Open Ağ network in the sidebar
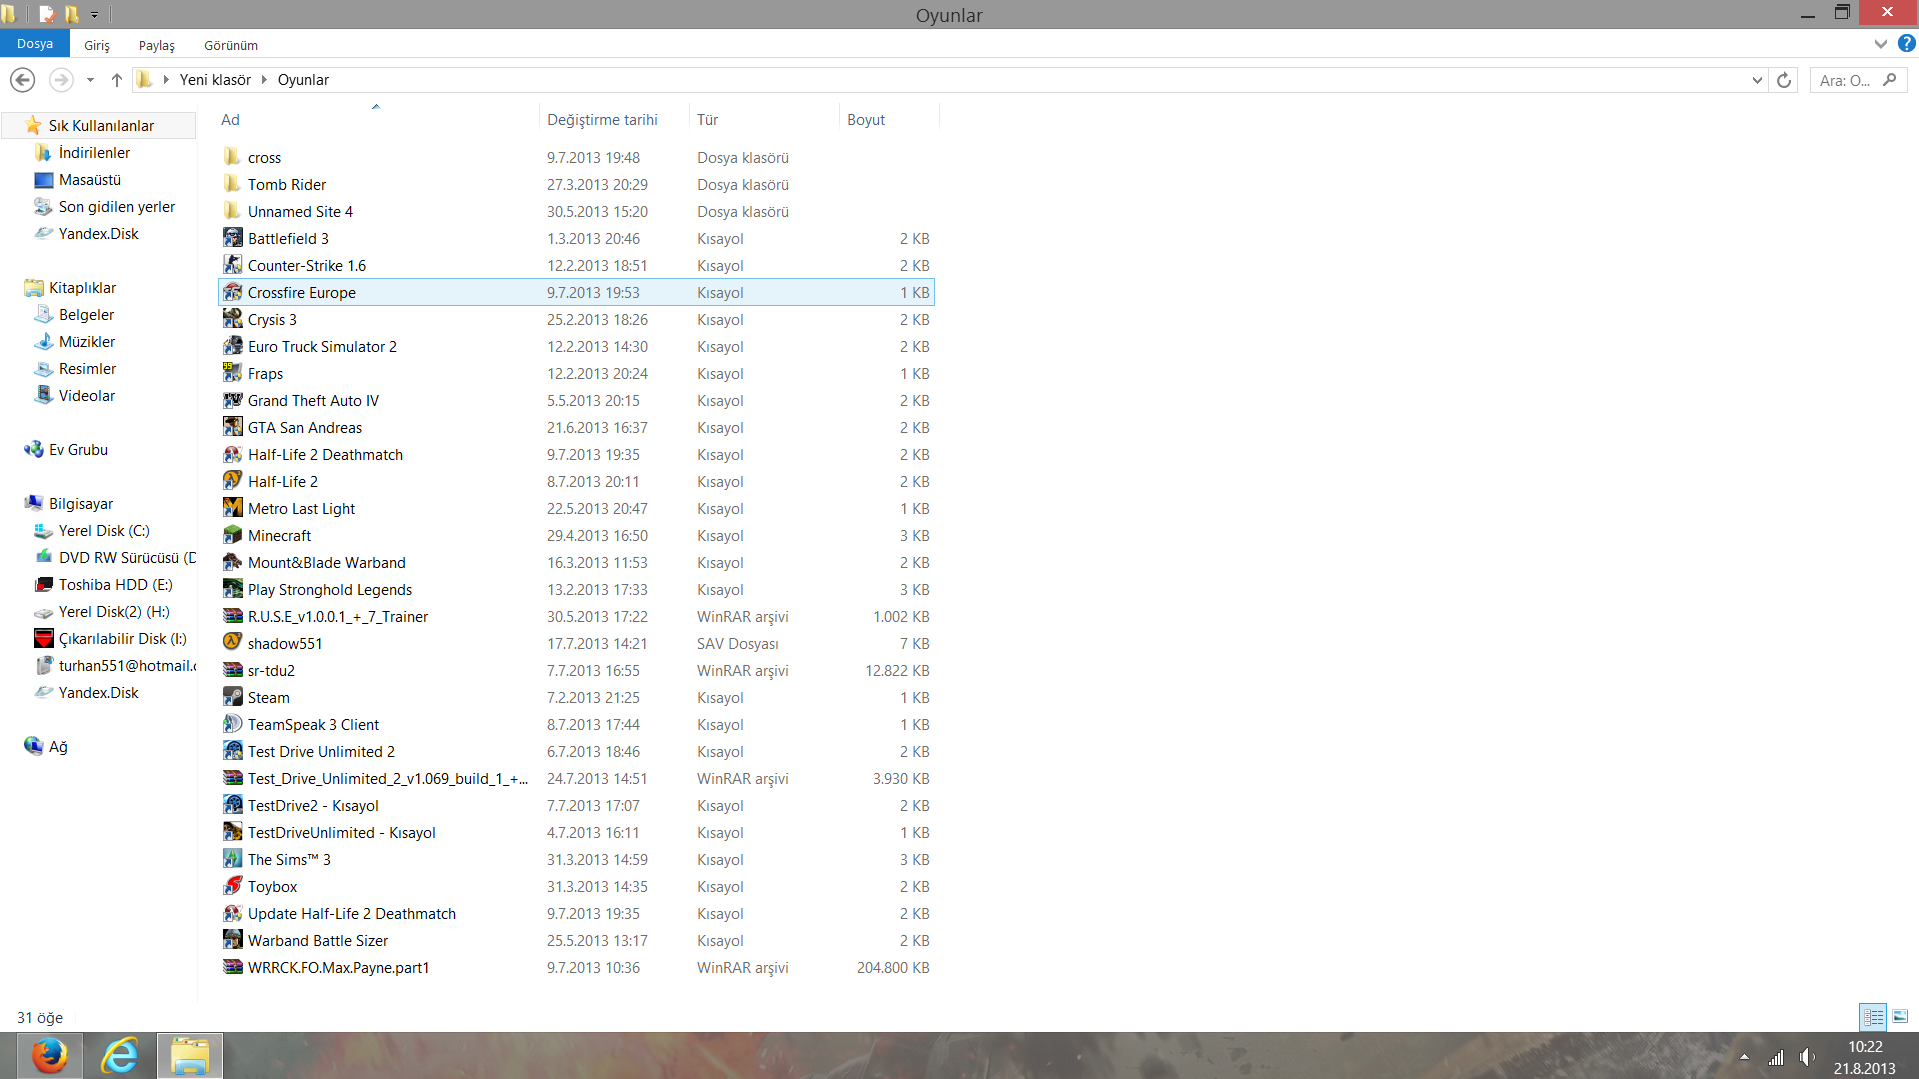The width and height of the screenshot is (1919, 1079). point(58,747)
